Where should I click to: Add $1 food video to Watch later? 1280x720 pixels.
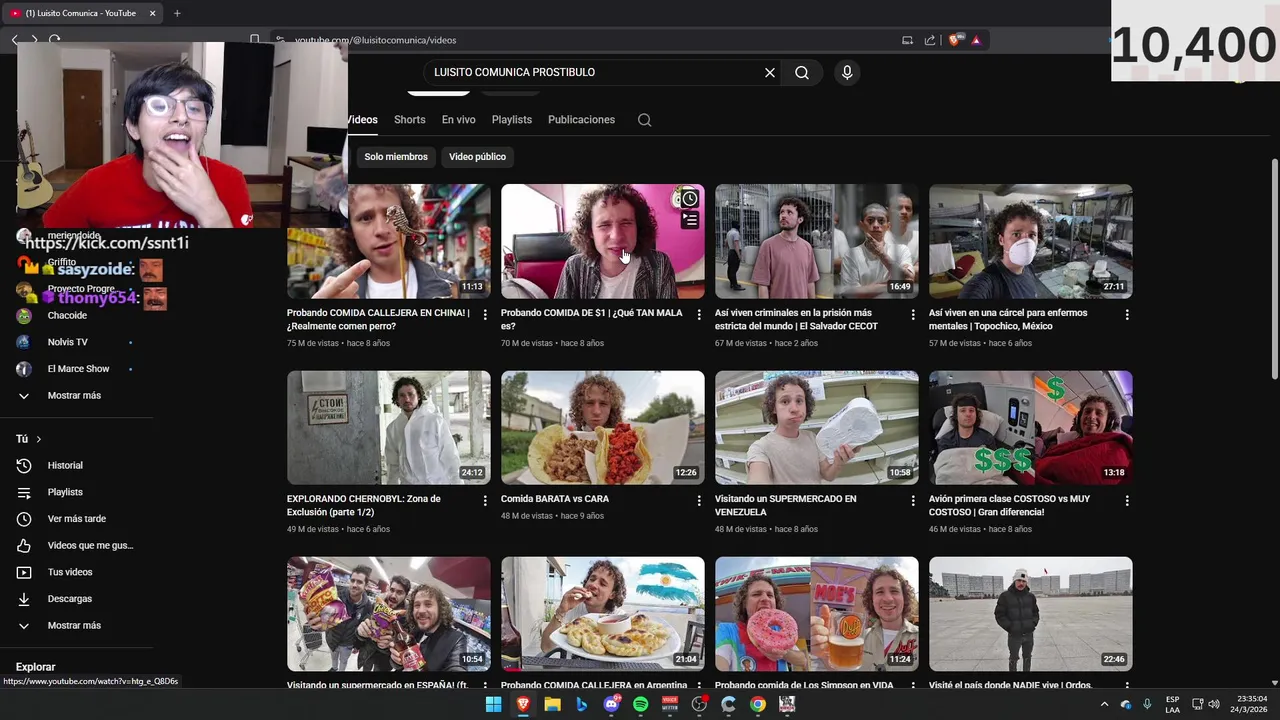(690, 199)
